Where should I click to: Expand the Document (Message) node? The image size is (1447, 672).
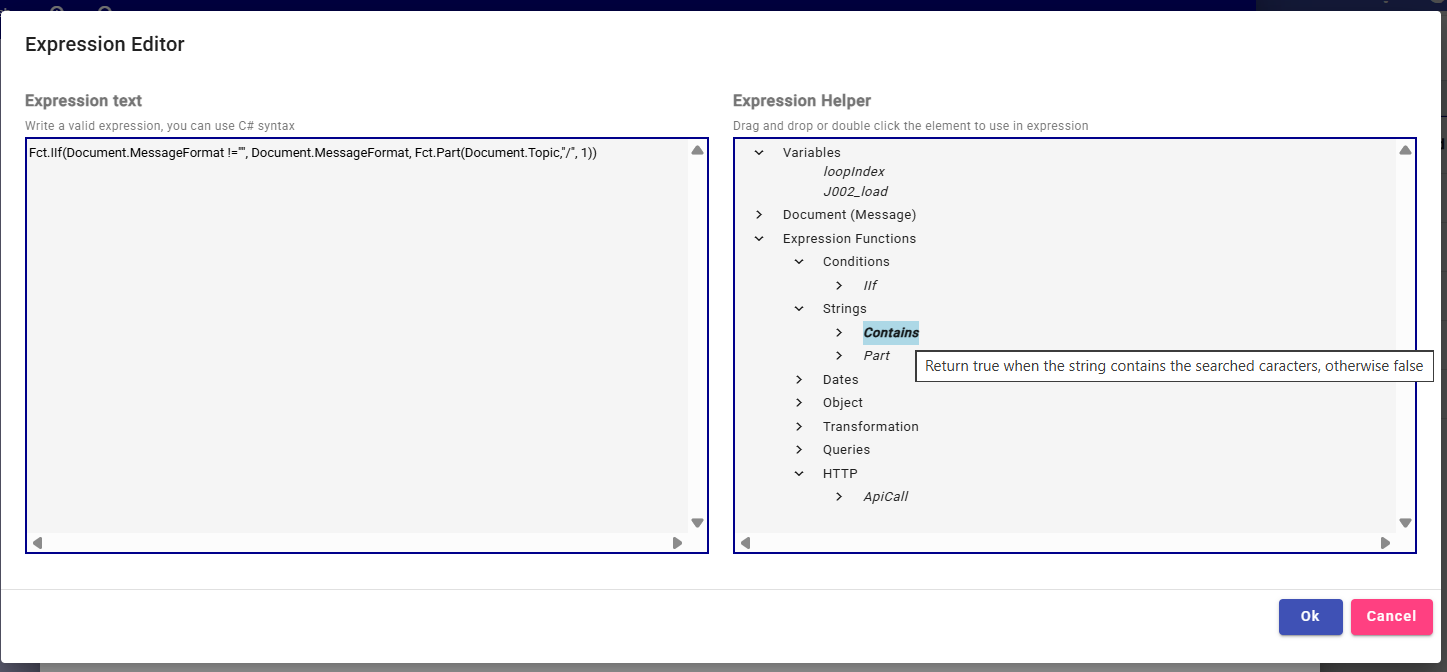click(x=759, y=215)
